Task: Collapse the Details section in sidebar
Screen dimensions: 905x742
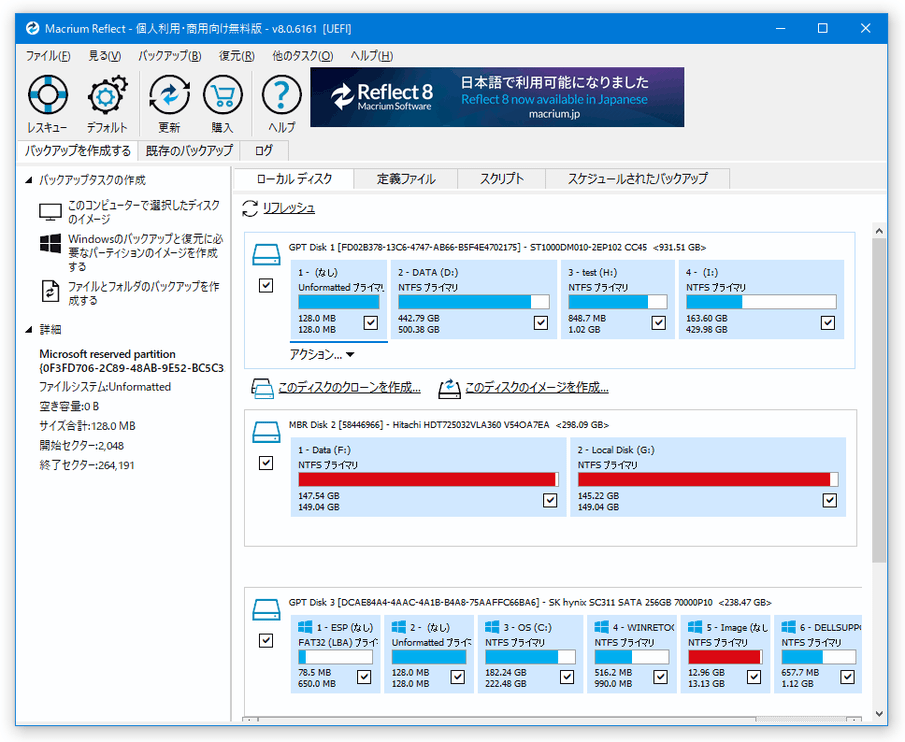Action: 29,329
